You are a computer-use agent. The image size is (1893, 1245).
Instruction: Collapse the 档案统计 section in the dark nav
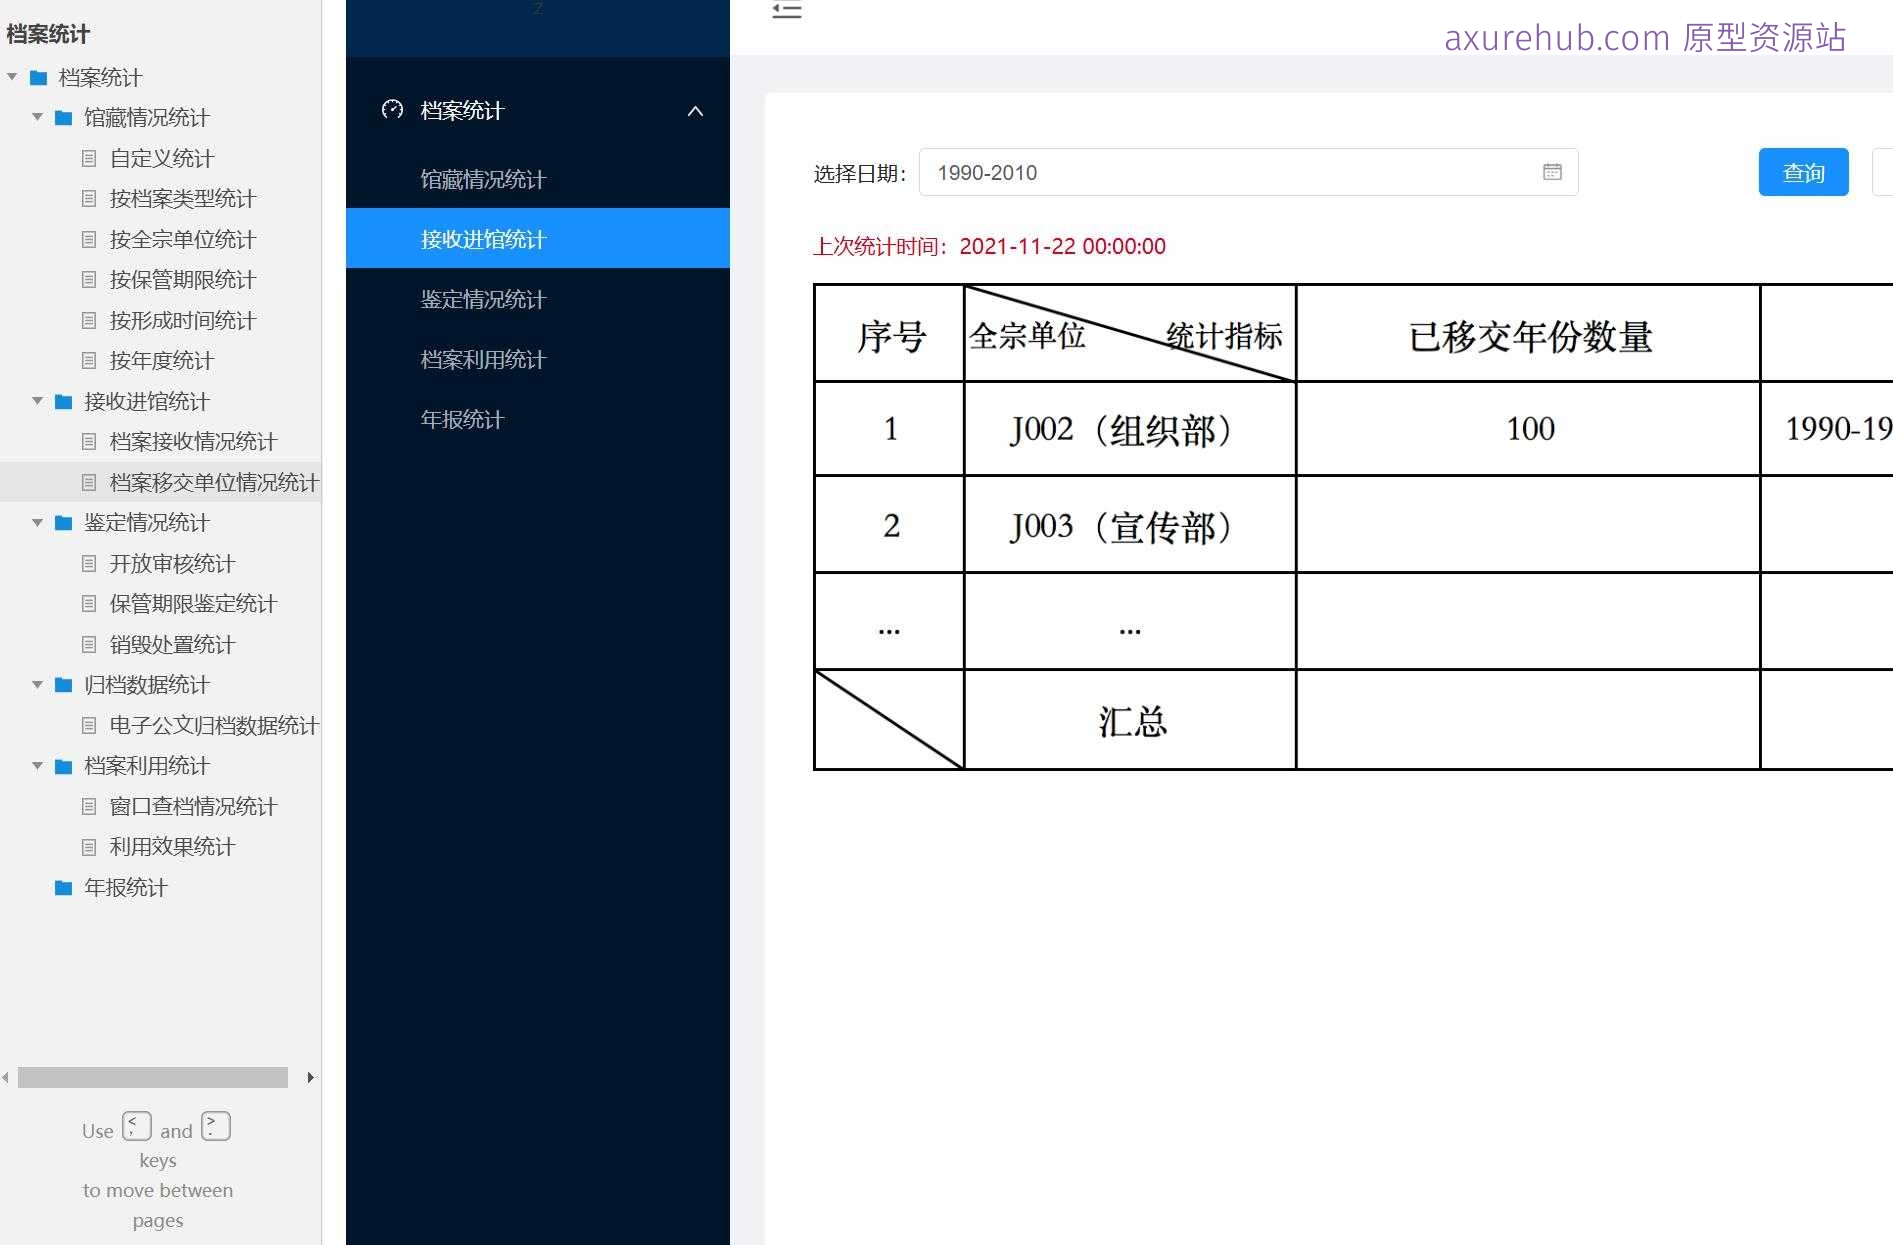pyautogui.click(x=695, y=111)
